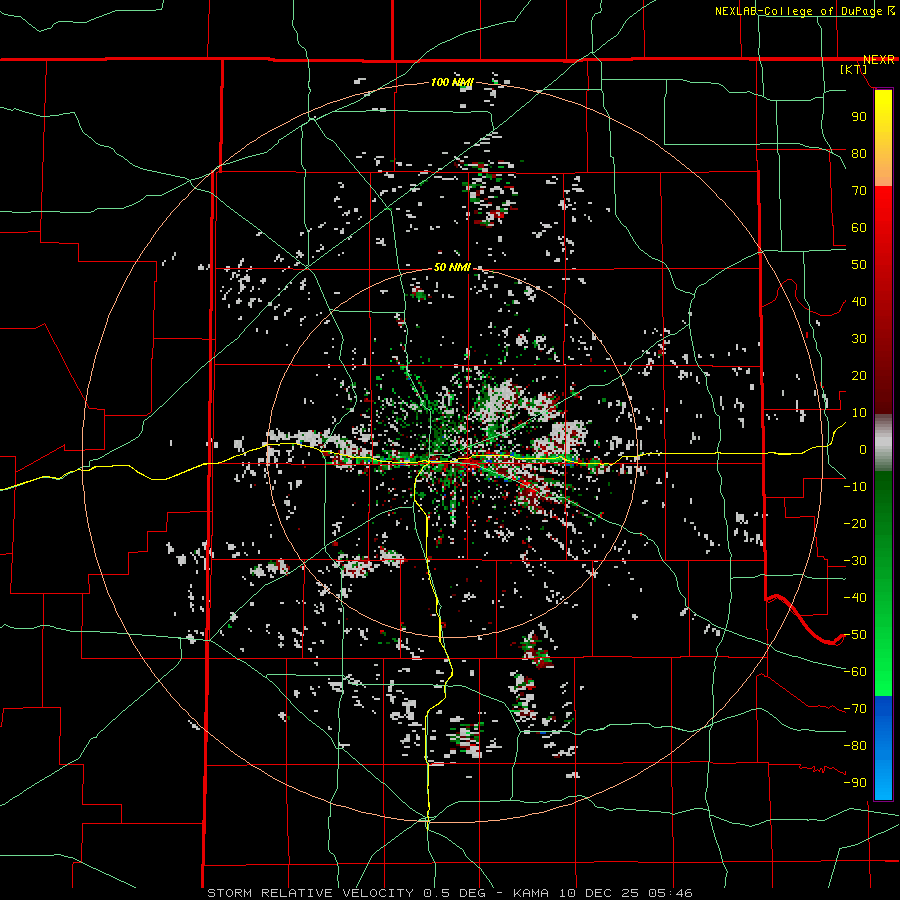
Task: Click the 60 value on velocity scale
Action: pos(859,228)
